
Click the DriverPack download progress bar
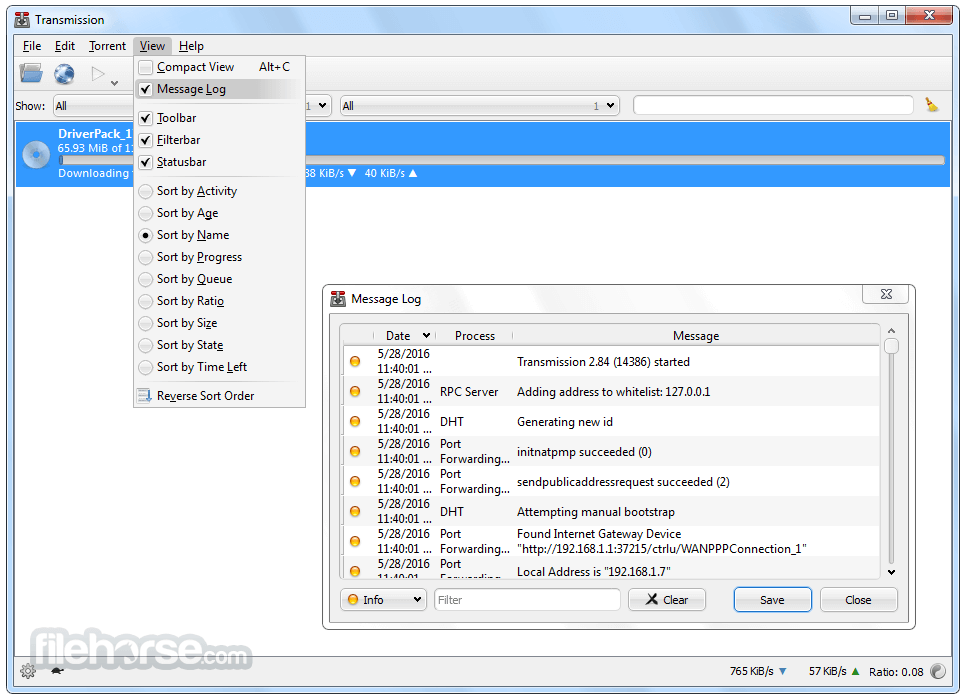[501, 160]
